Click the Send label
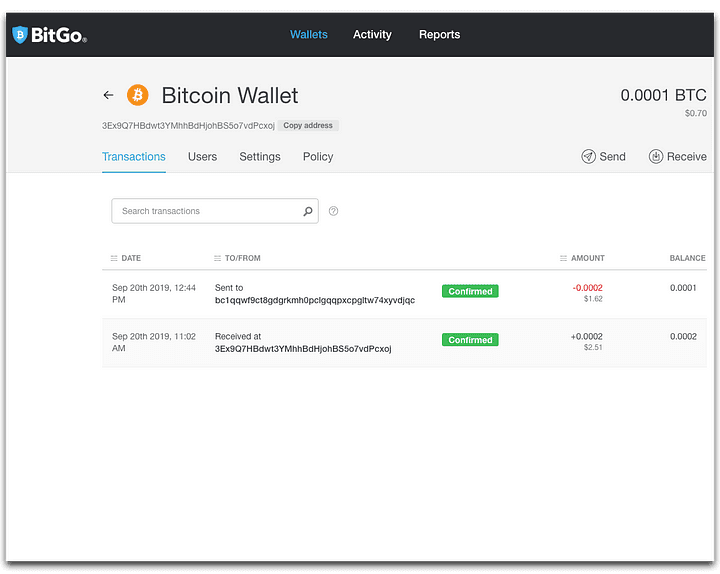This screenshot has height=574, width=720. (x=612, y=157)
